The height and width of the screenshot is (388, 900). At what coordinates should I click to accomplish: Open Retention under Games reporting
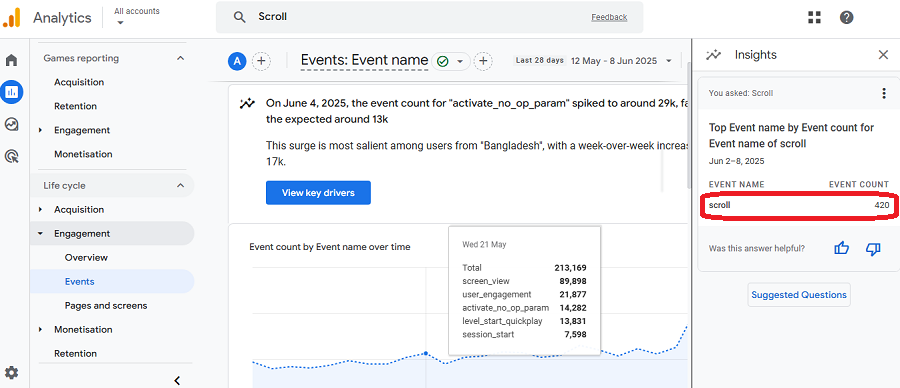75,106
